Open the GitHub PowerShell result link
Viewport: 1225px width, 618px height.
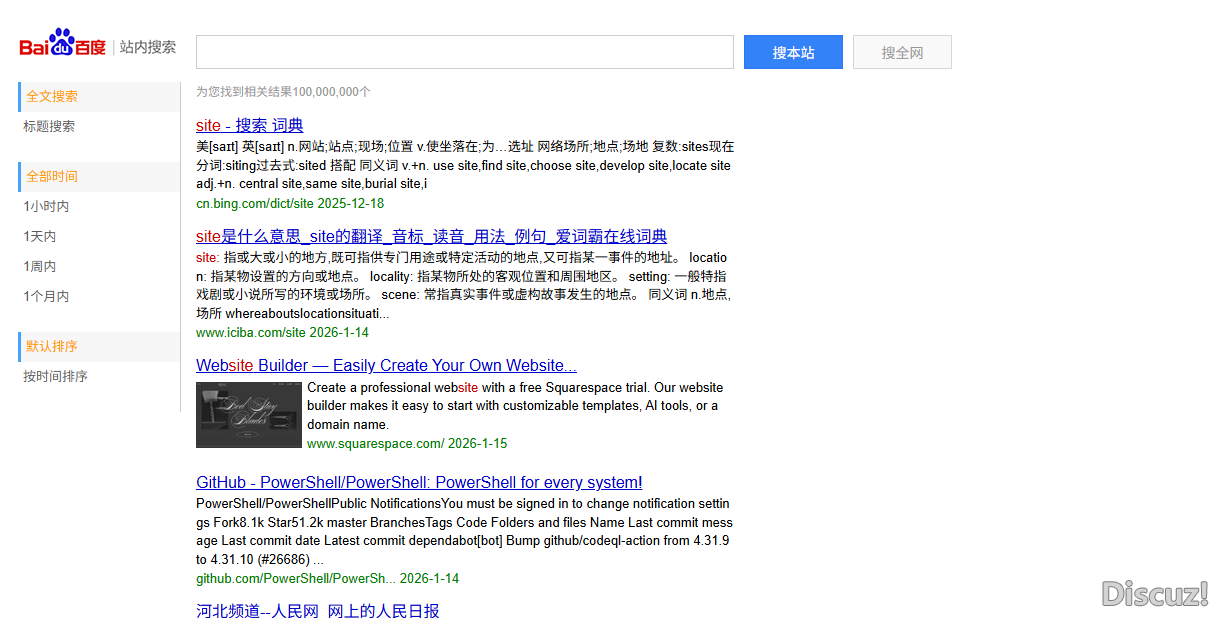click(x=419, y=482)
